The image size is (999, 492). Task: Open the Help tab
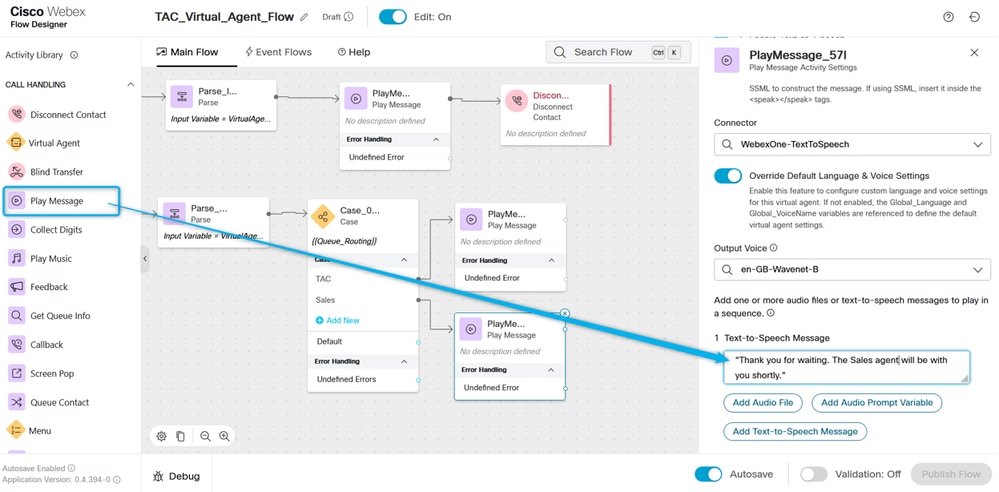coord(354,52)
